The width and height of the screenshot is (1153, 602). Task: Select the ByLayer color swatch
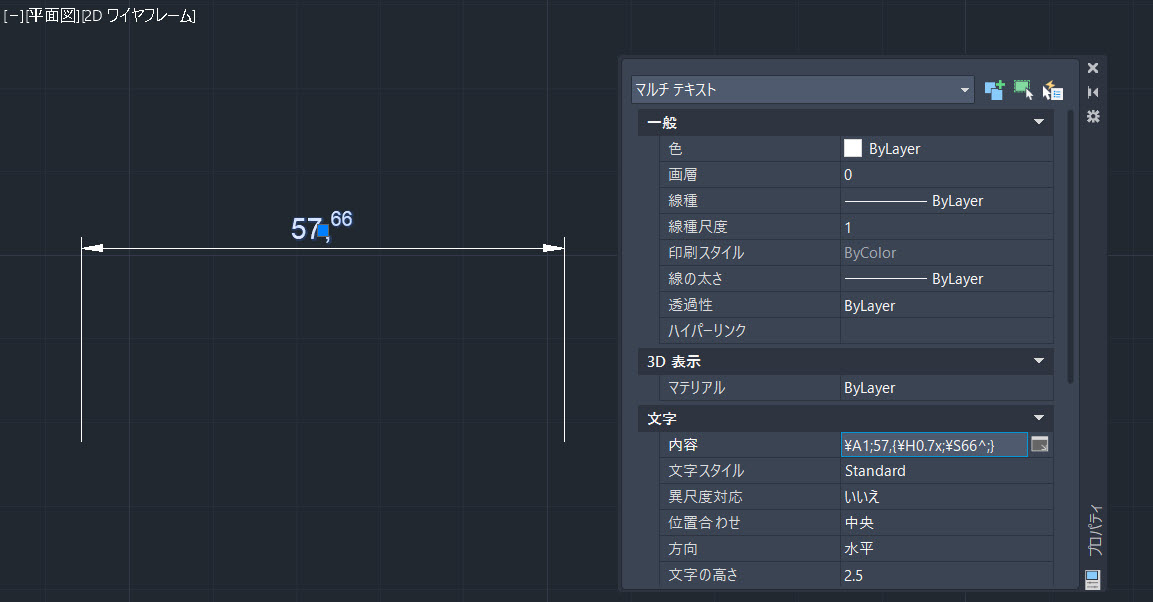point(852,148)
